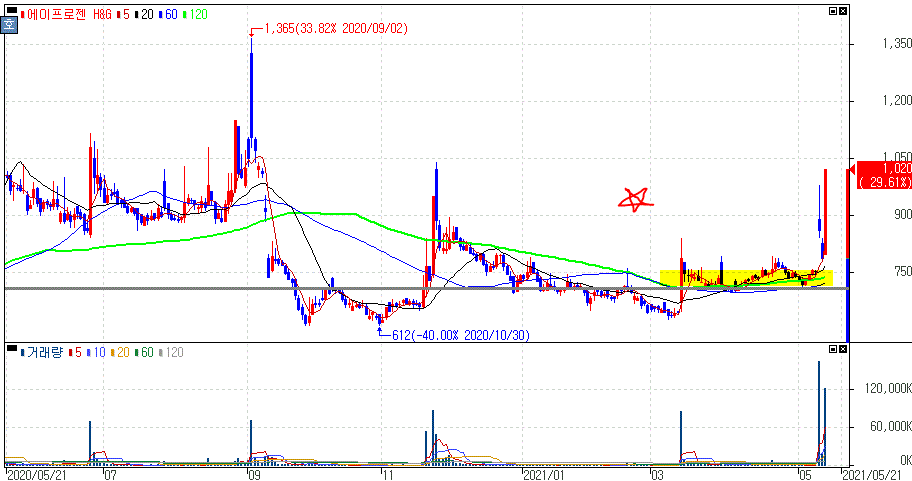Screen dimensions: 912x481
Task: Select the volume 60-day average legend
Action: tap(144, 352)
